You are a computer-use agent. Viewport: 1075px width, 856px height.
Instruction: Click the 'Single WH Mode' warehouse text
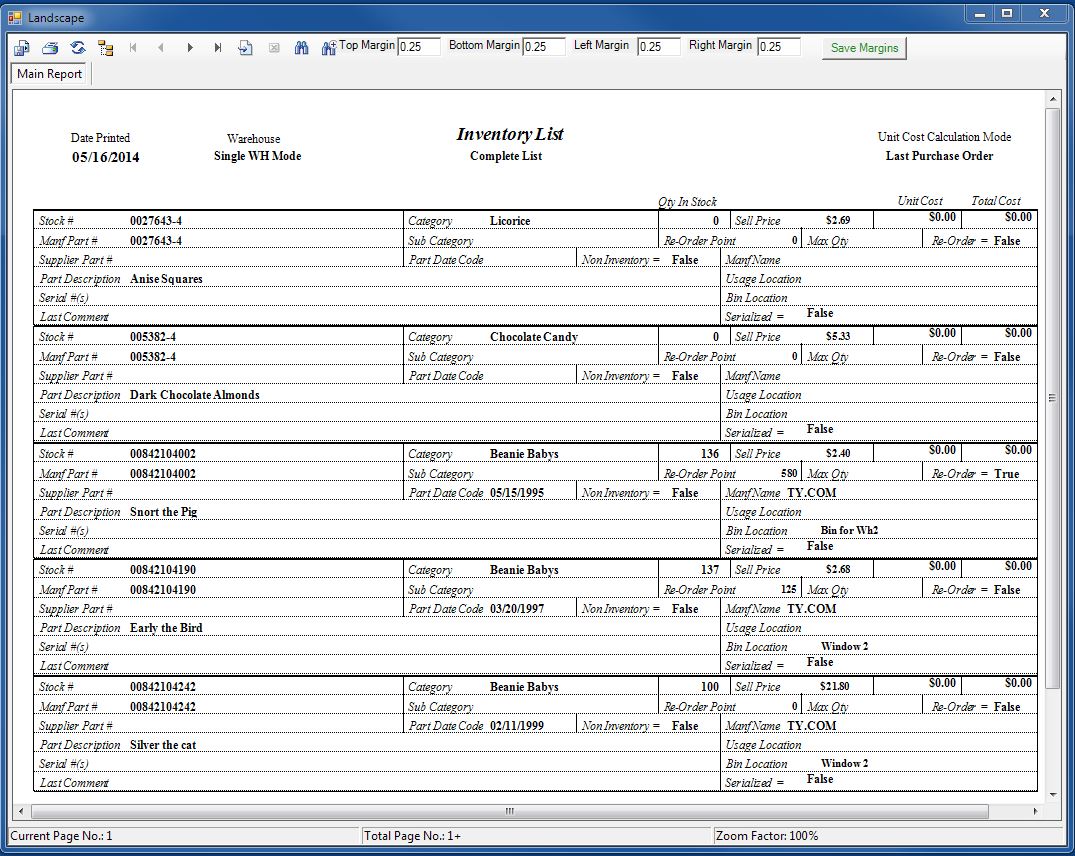pos(257,156)
